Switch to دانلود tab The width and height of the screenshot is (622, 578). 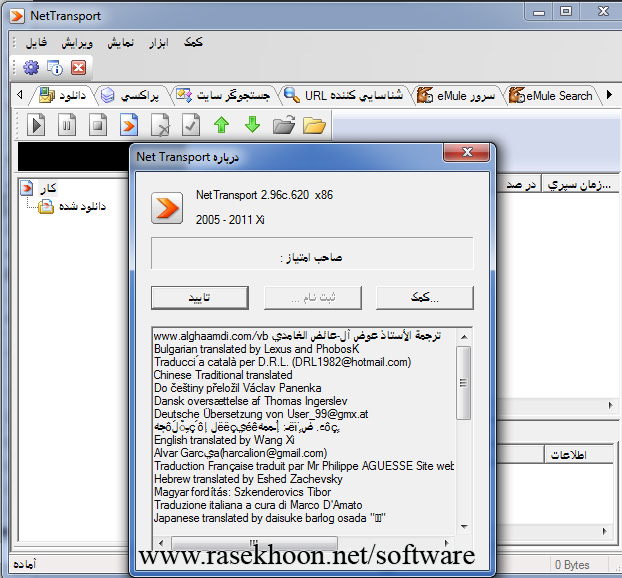63,96
